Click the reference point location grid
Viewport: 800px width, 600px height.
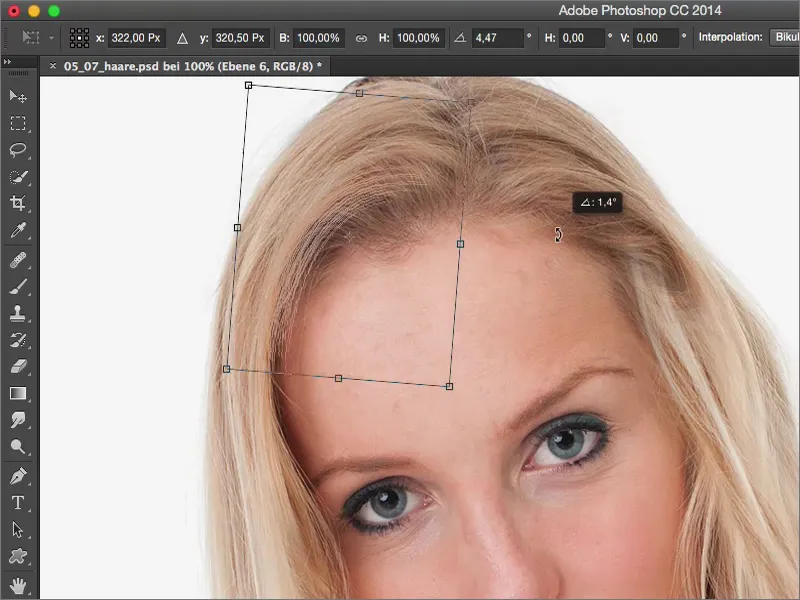pos(79,38)
